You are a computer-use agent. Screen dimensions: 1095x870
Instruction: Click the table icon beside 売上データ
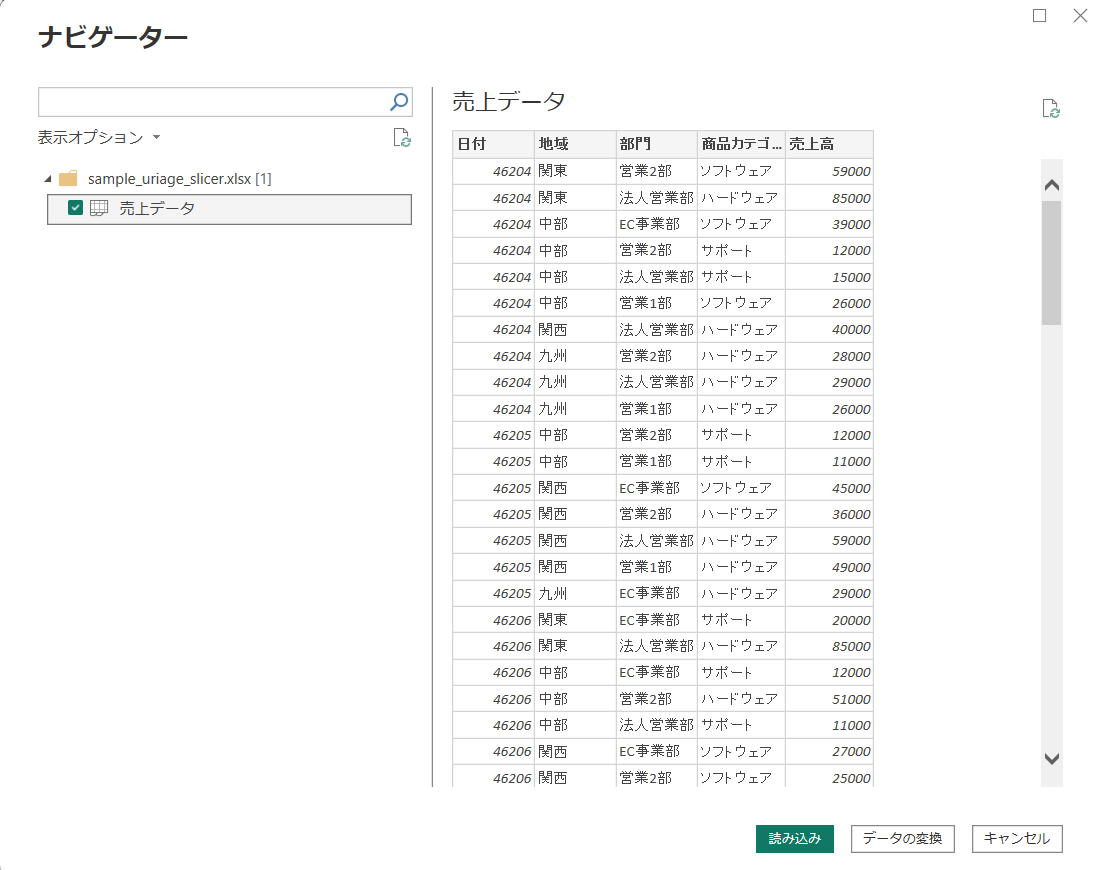pos(99,208)
